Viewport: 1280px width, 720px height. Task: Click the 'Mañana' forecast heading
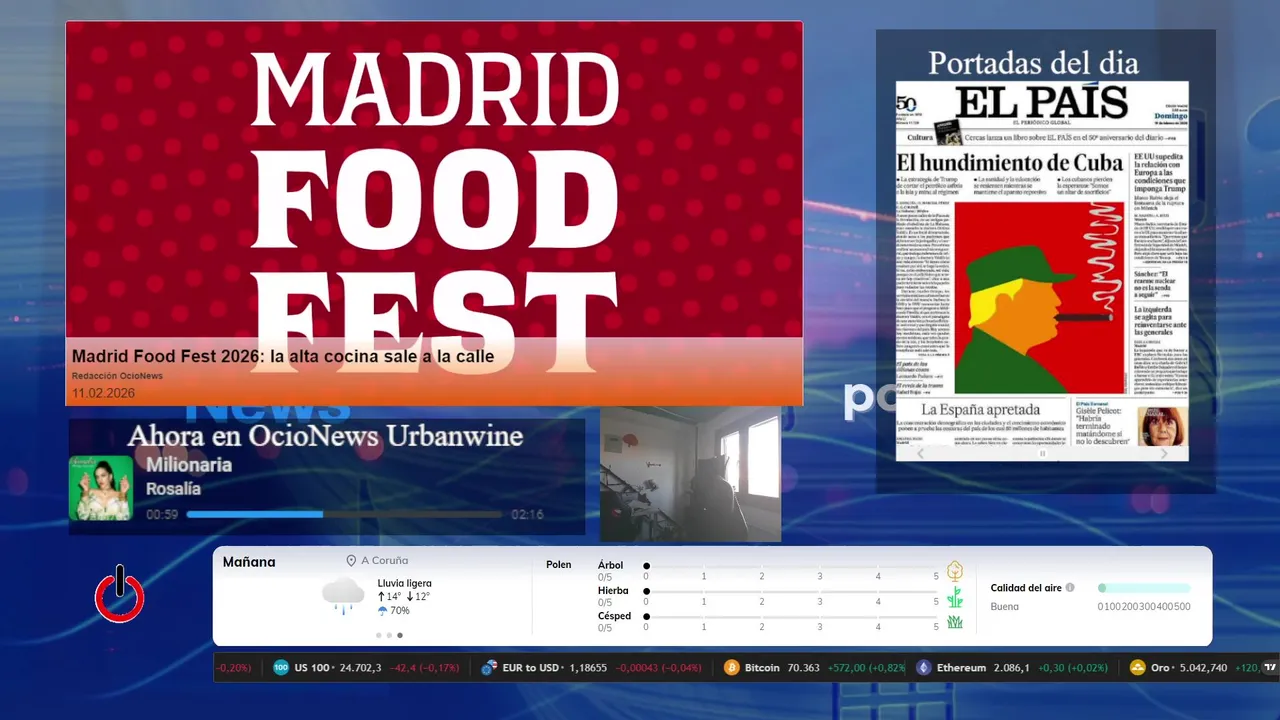click(x=249, y=562)
